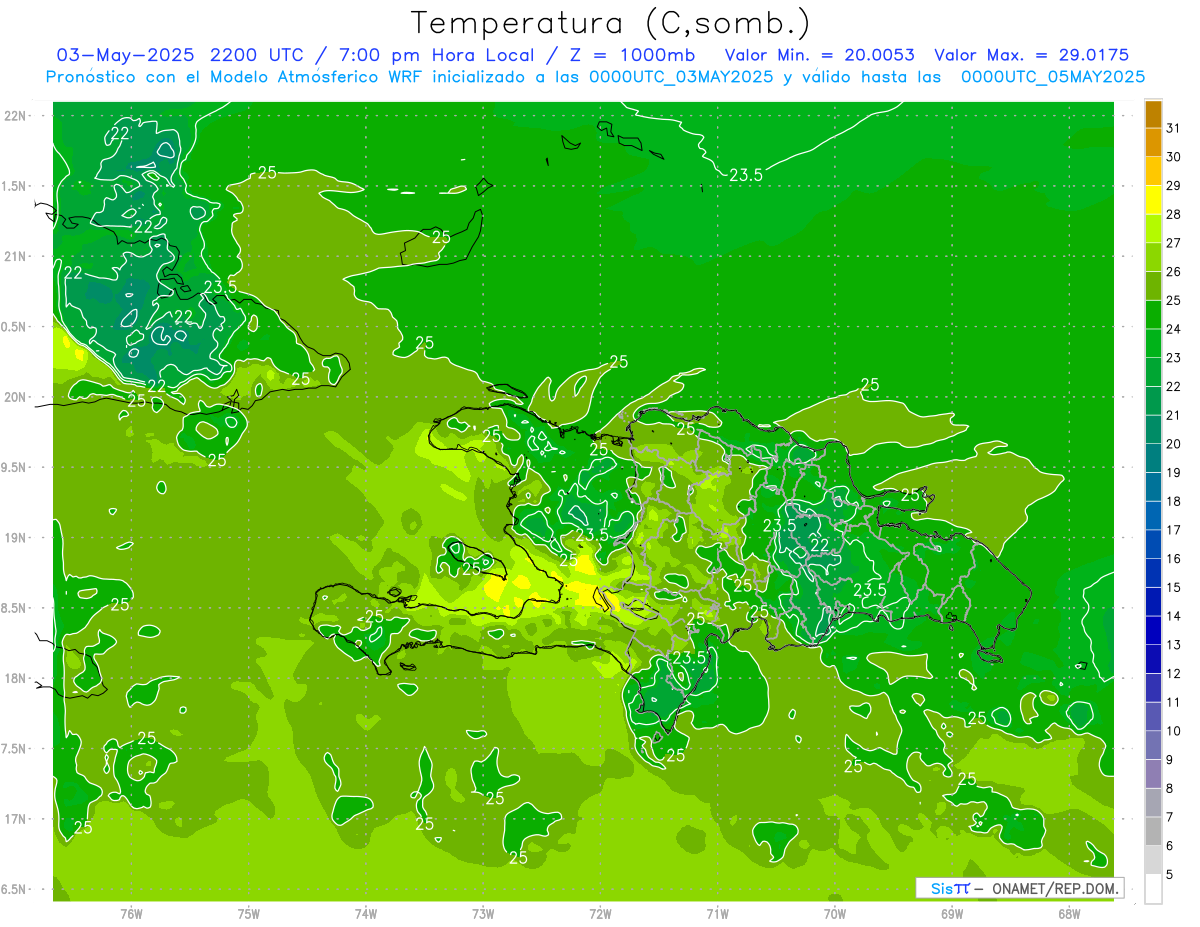Select the '0000UTC_05MAY2025' valid-until time text

click(1053, 76)
